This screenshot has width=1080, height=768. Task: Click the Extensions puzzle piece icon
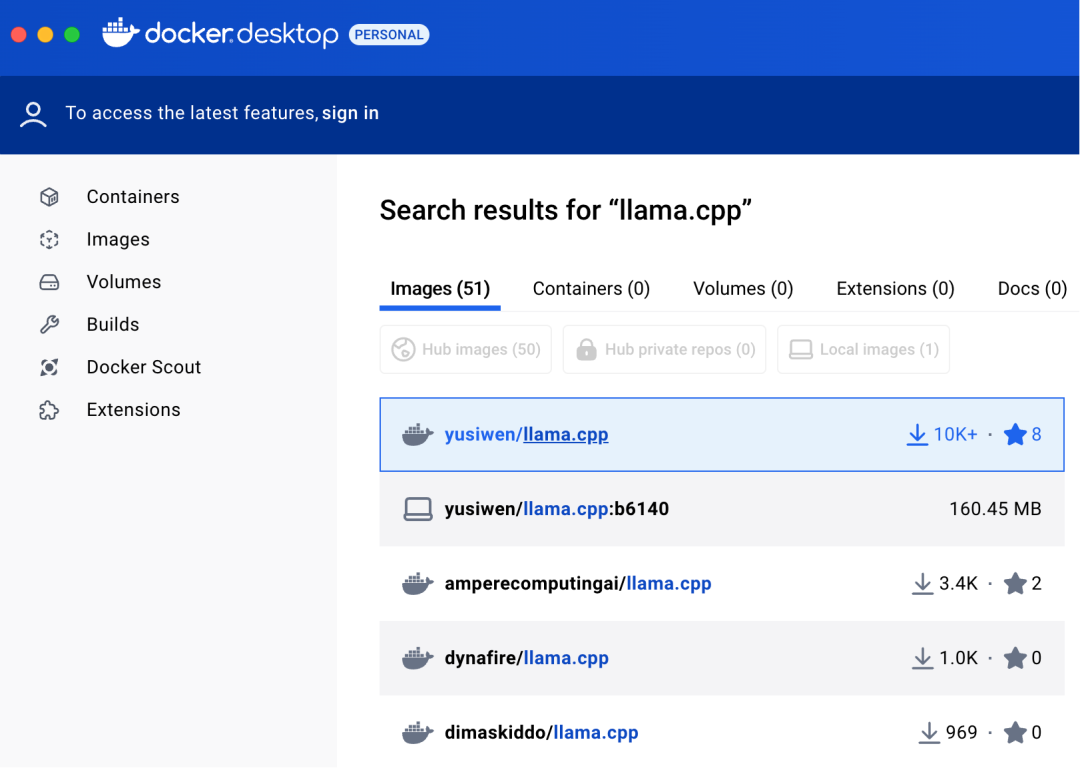click(x=49, y=411)
